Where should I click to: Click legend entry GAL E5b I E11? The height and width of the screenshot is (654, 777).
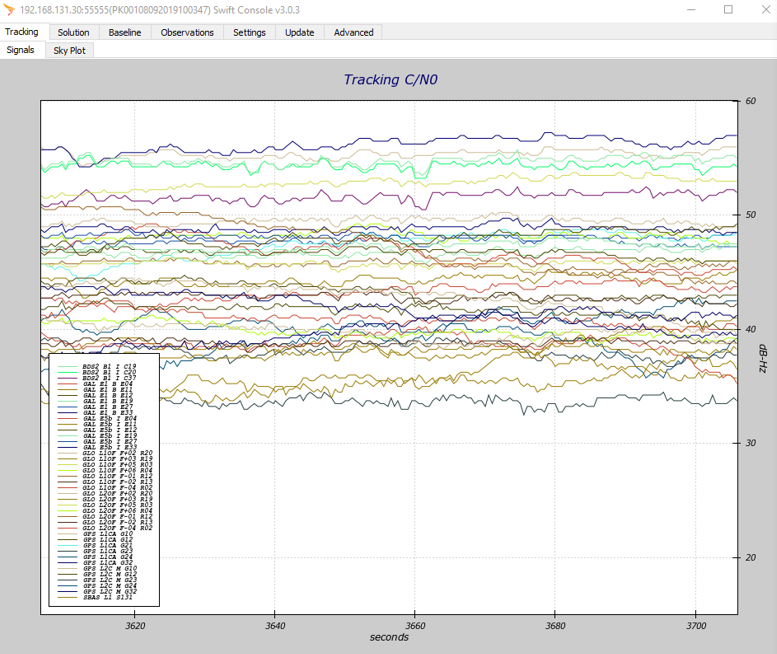coord(97,424)
